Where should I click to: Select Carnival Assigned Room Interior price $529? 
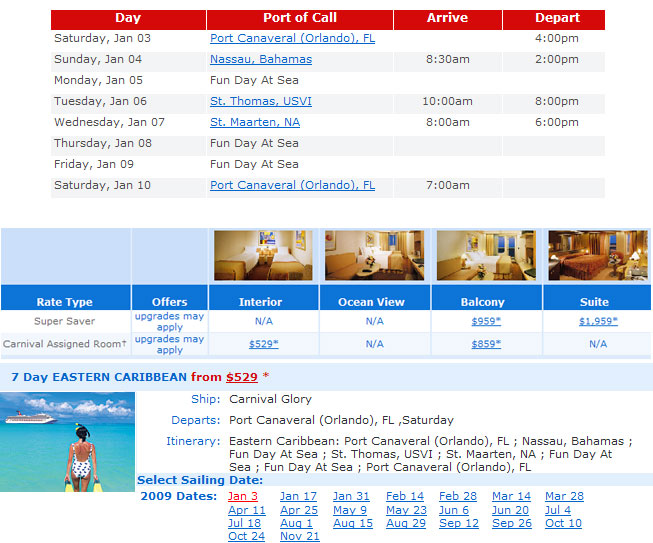point(264,344)
